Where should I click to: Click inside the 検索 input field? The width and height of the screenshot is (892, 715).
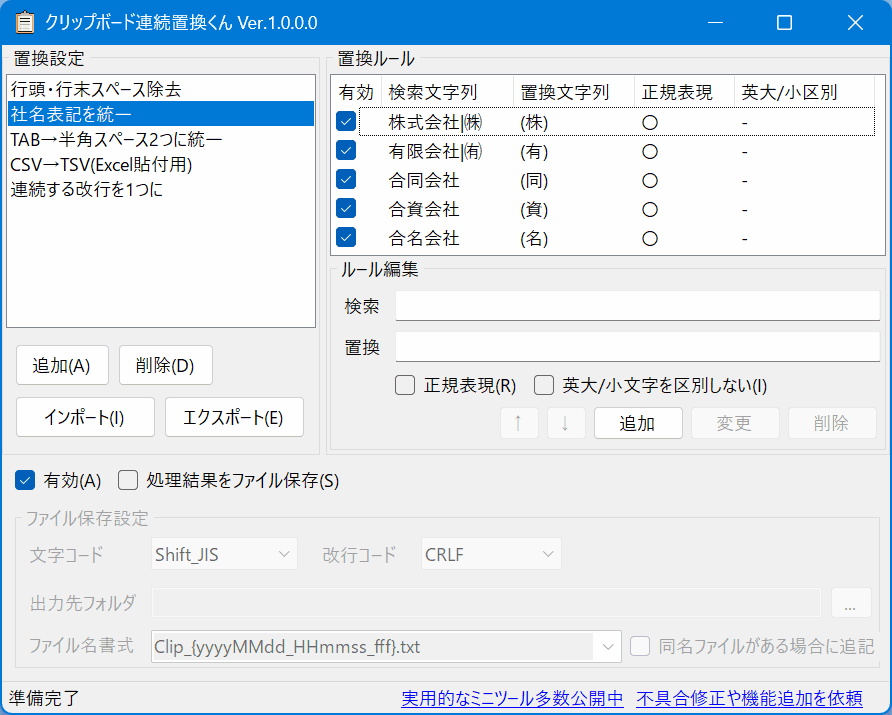(636, 307)
